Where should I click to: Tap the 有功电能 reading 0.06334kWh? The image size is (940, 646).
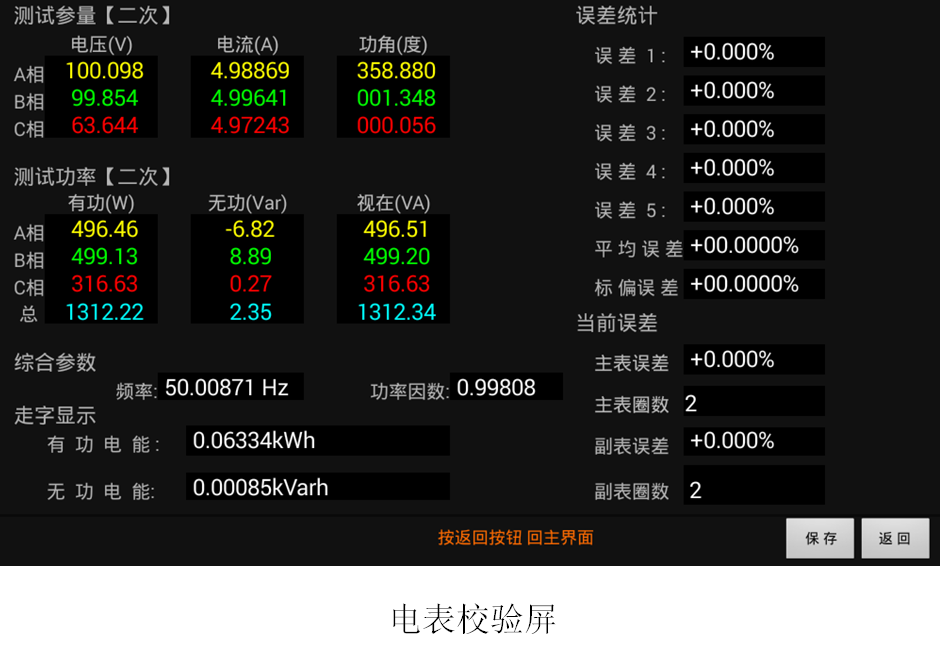click(317, 440)
